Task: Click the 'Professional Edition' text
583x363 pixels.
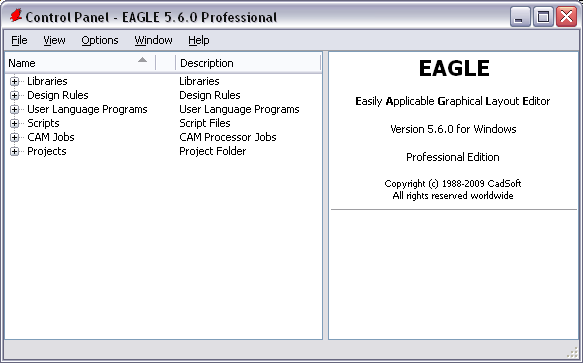Action: pyautogui.click(x=452, y=157)
